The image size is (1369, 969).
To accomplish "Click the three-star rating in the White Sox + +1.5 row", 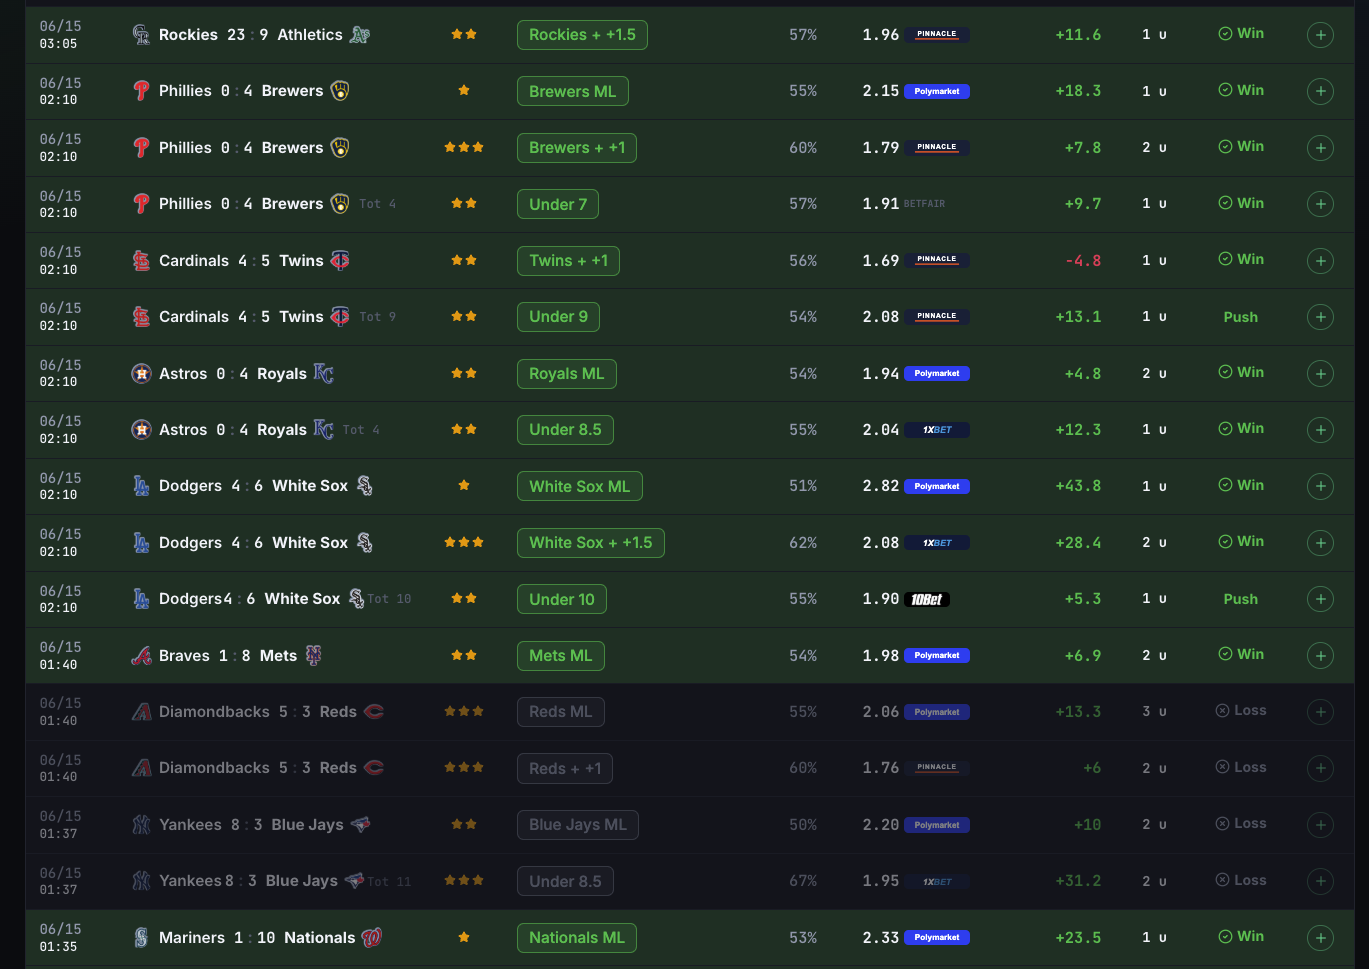I will [464, 542].
